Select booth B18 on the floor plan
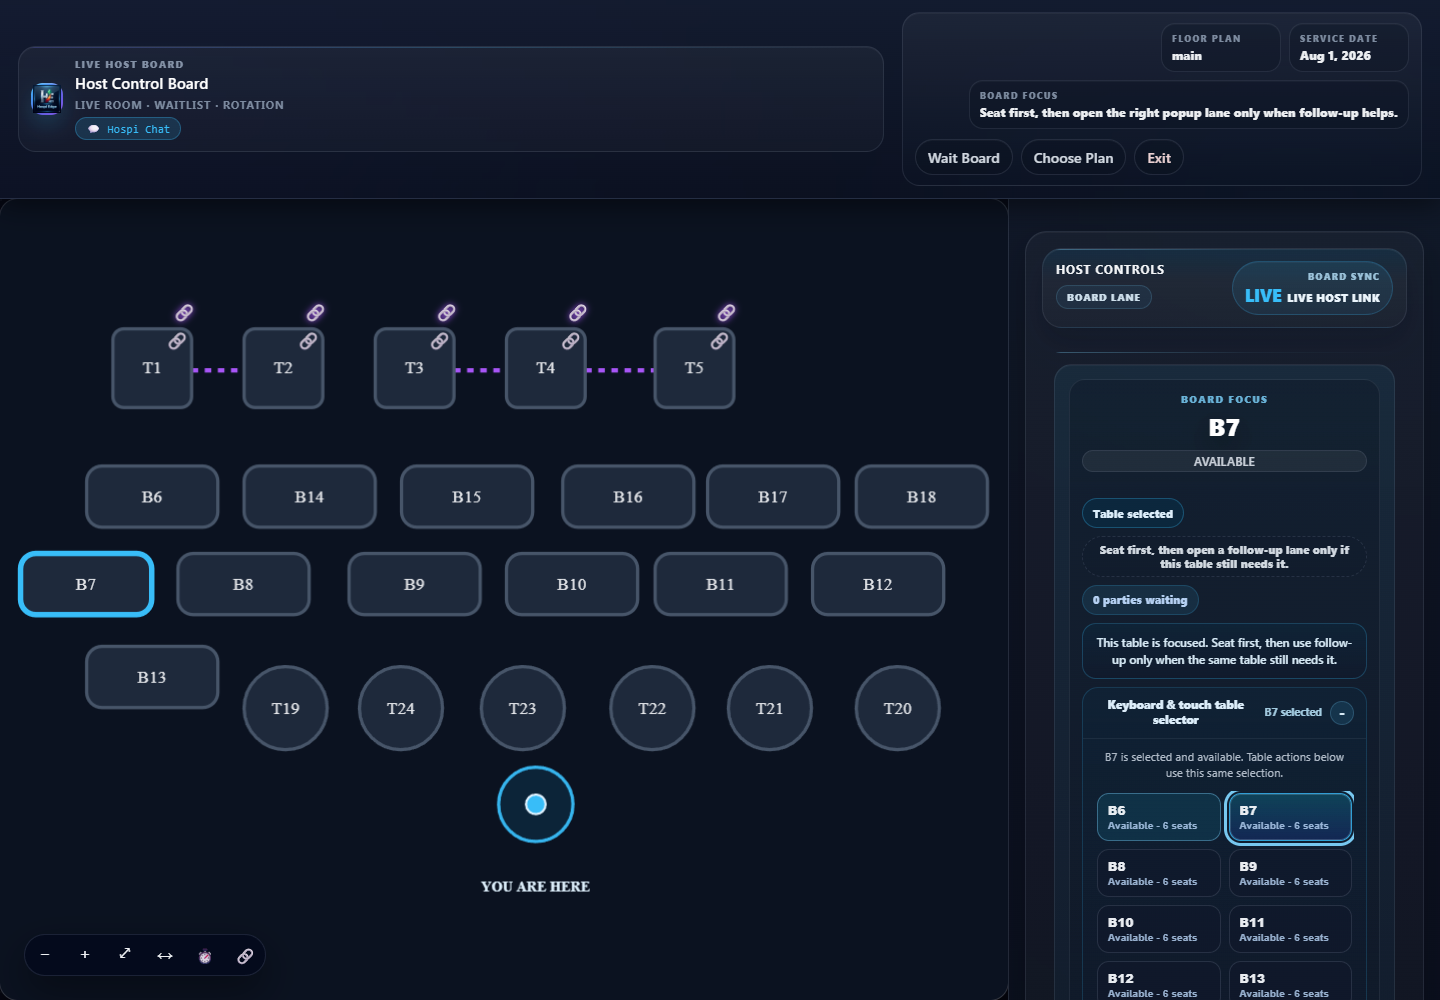 point(922,497)
